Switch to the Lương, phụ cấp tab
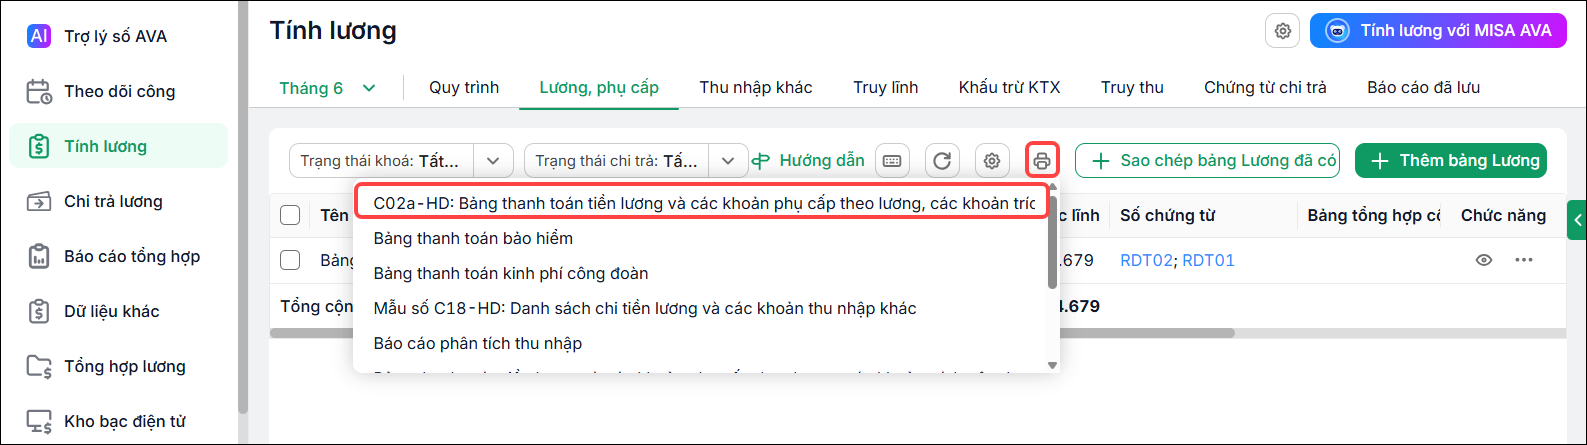The width and height of the screenshot is (1587, 445). 599,88
